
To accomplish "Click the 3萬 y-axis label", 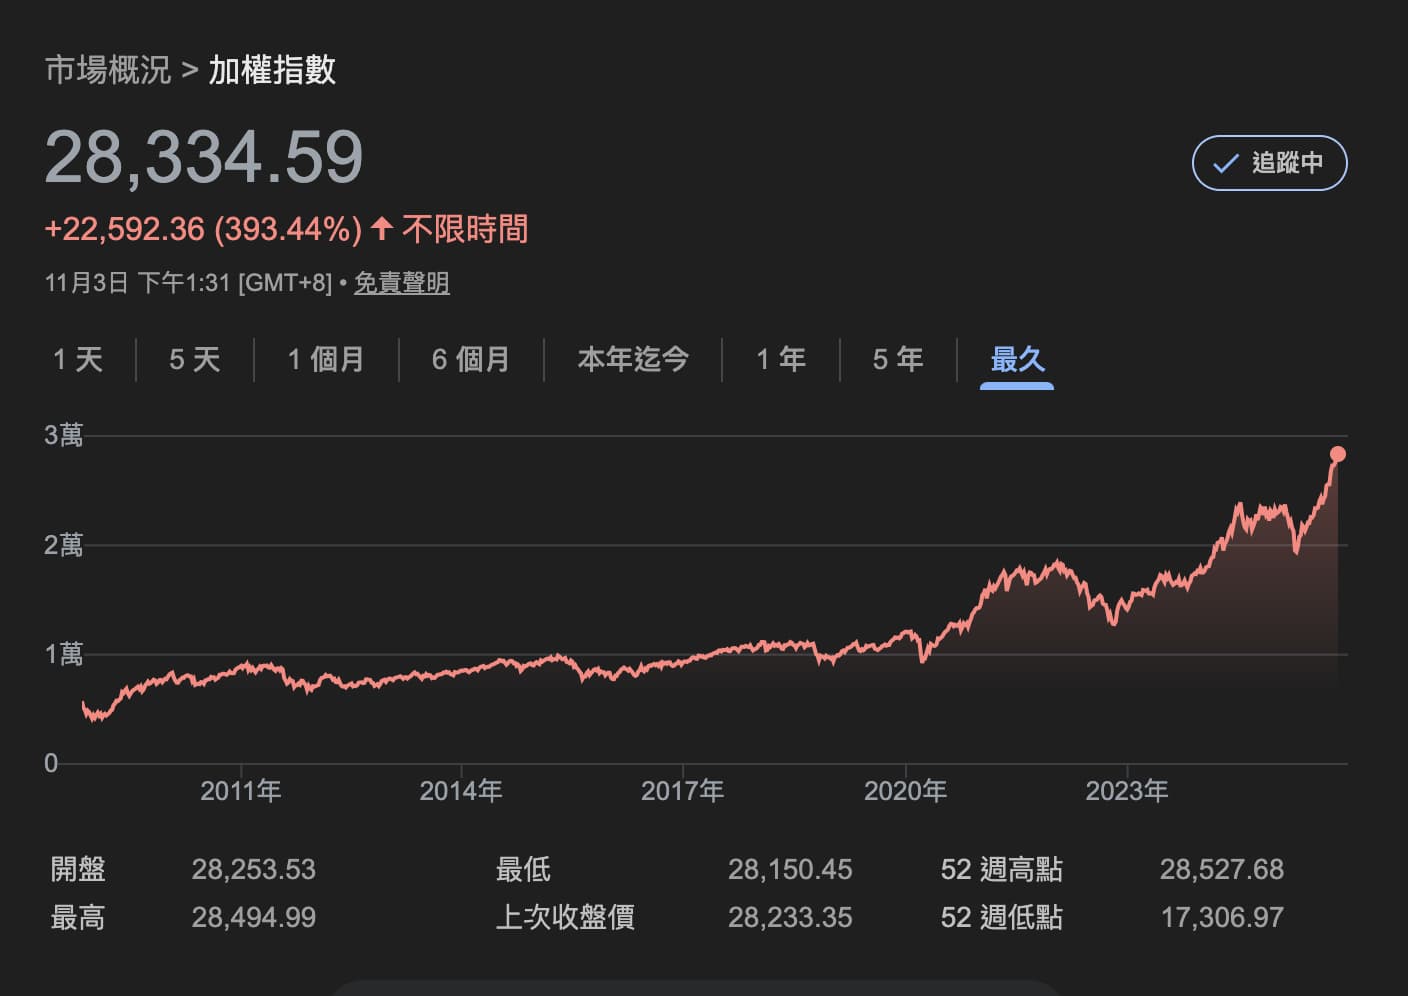I will [x=64, y=435].
